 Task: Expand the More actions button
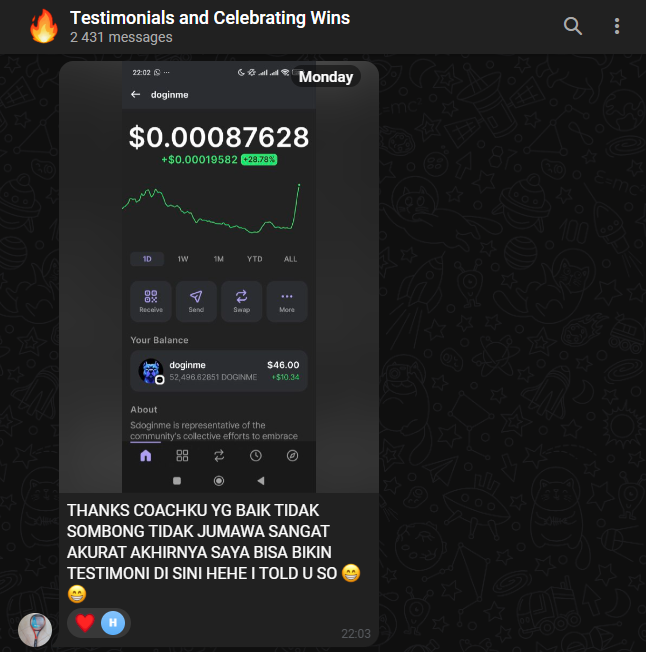tap(287, 301)
